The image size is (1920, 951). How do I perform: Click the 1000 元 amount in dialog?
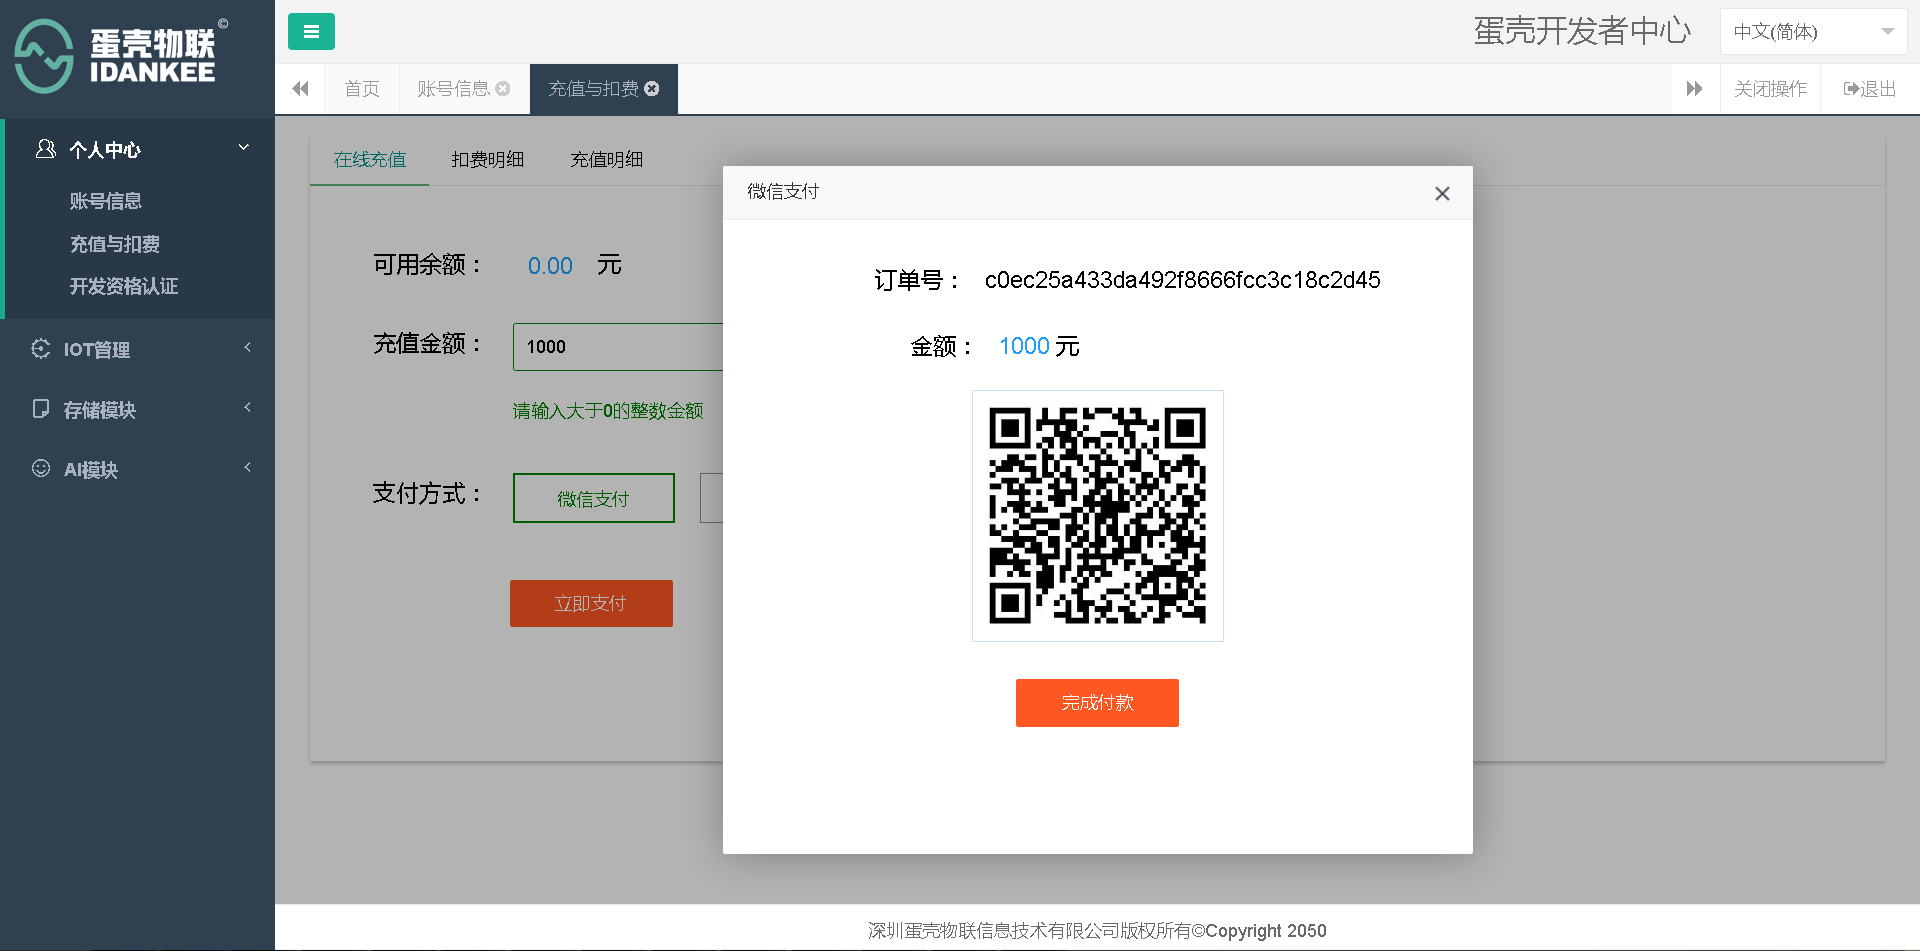[x=1039, y=346]
